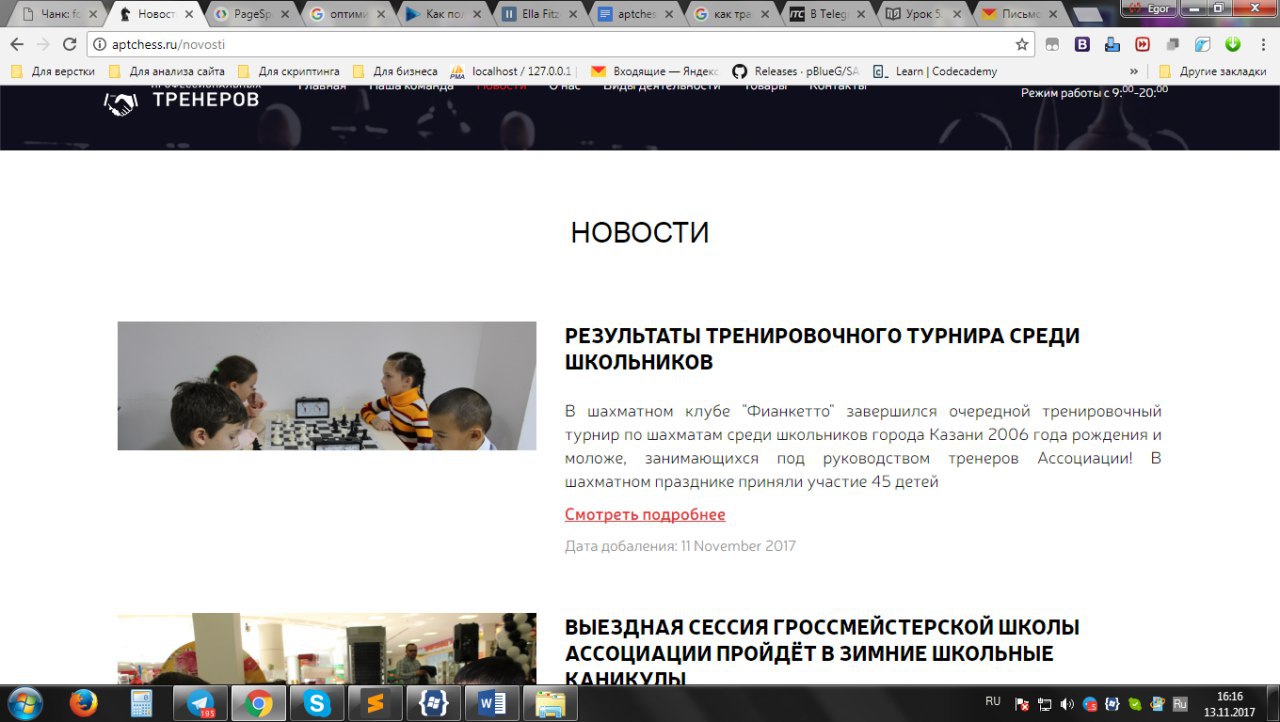Open the localhost / 127.0.0.1 bookmark
The height and width of the screenshot is (722, 1280).
(512, 72)
